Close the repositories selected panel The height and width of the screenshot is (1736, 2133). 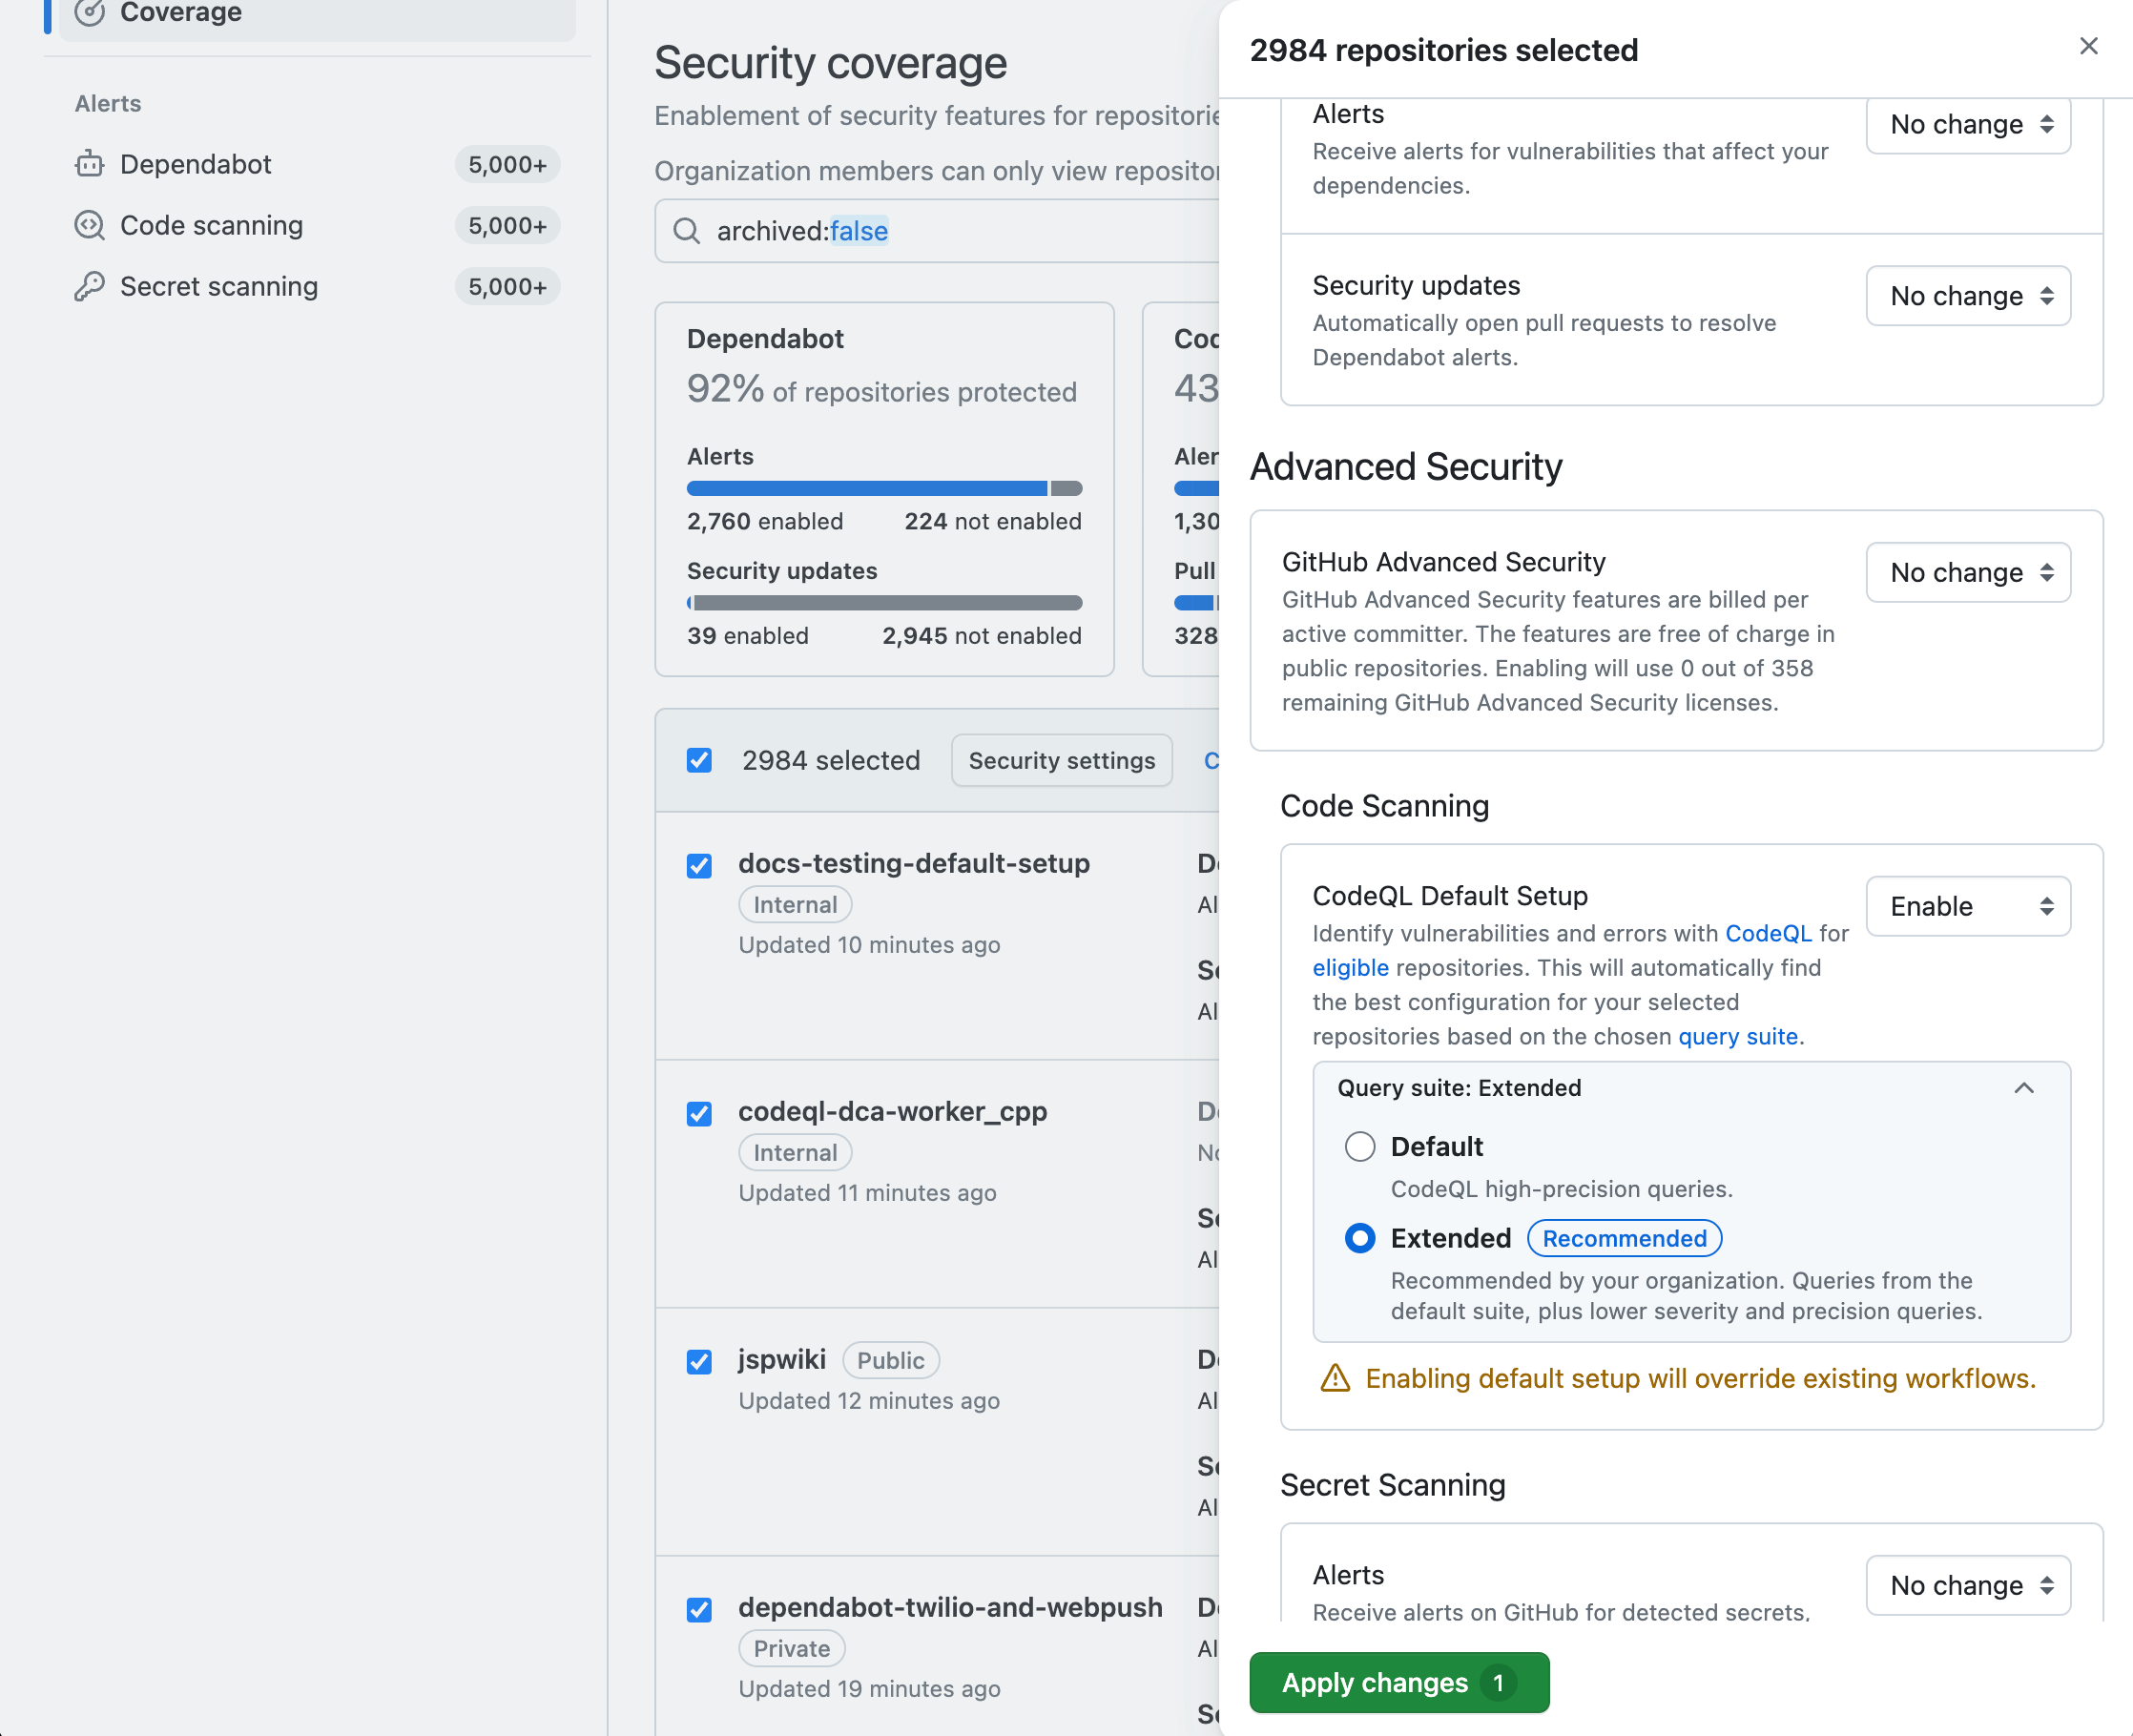pyautogui.click(x=2088, y=46)
